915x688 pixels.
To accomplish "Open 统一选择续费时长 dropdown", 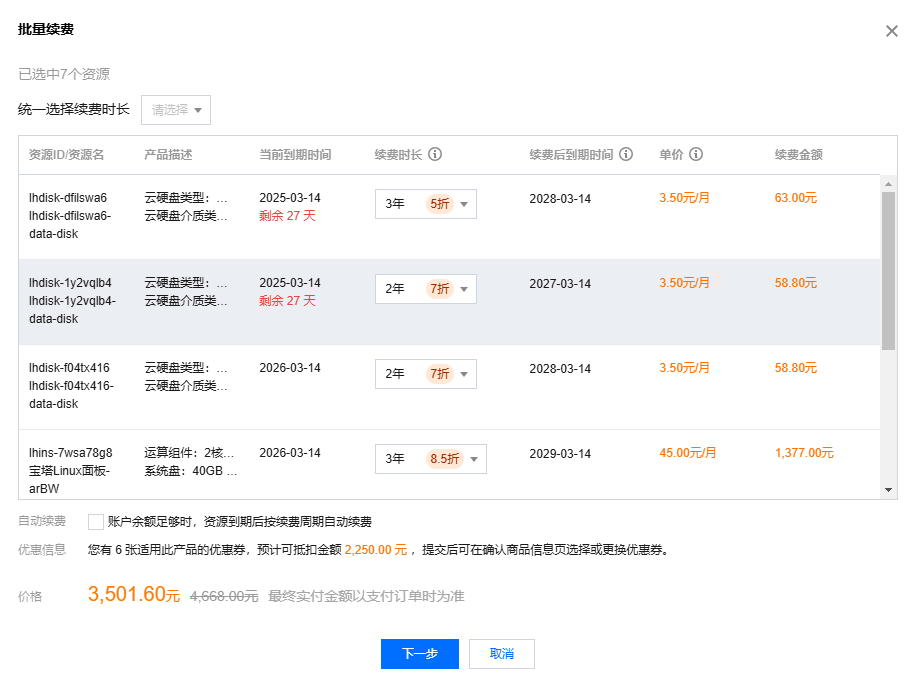I will [x=176, y=110].
